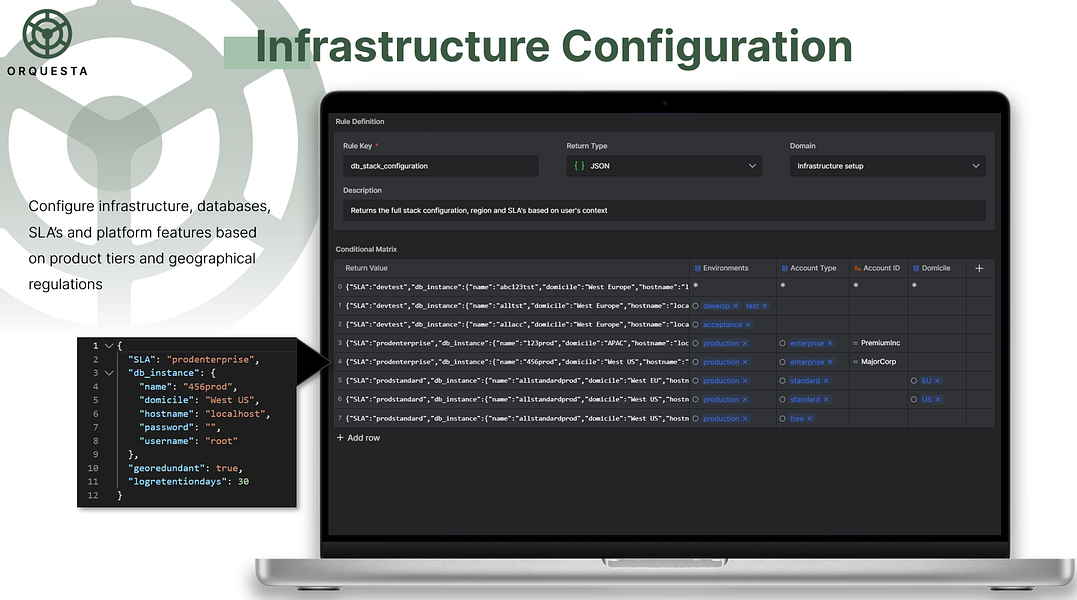Remove the production tag in row 3
The image size is (1077, 600).
point(745,343)
